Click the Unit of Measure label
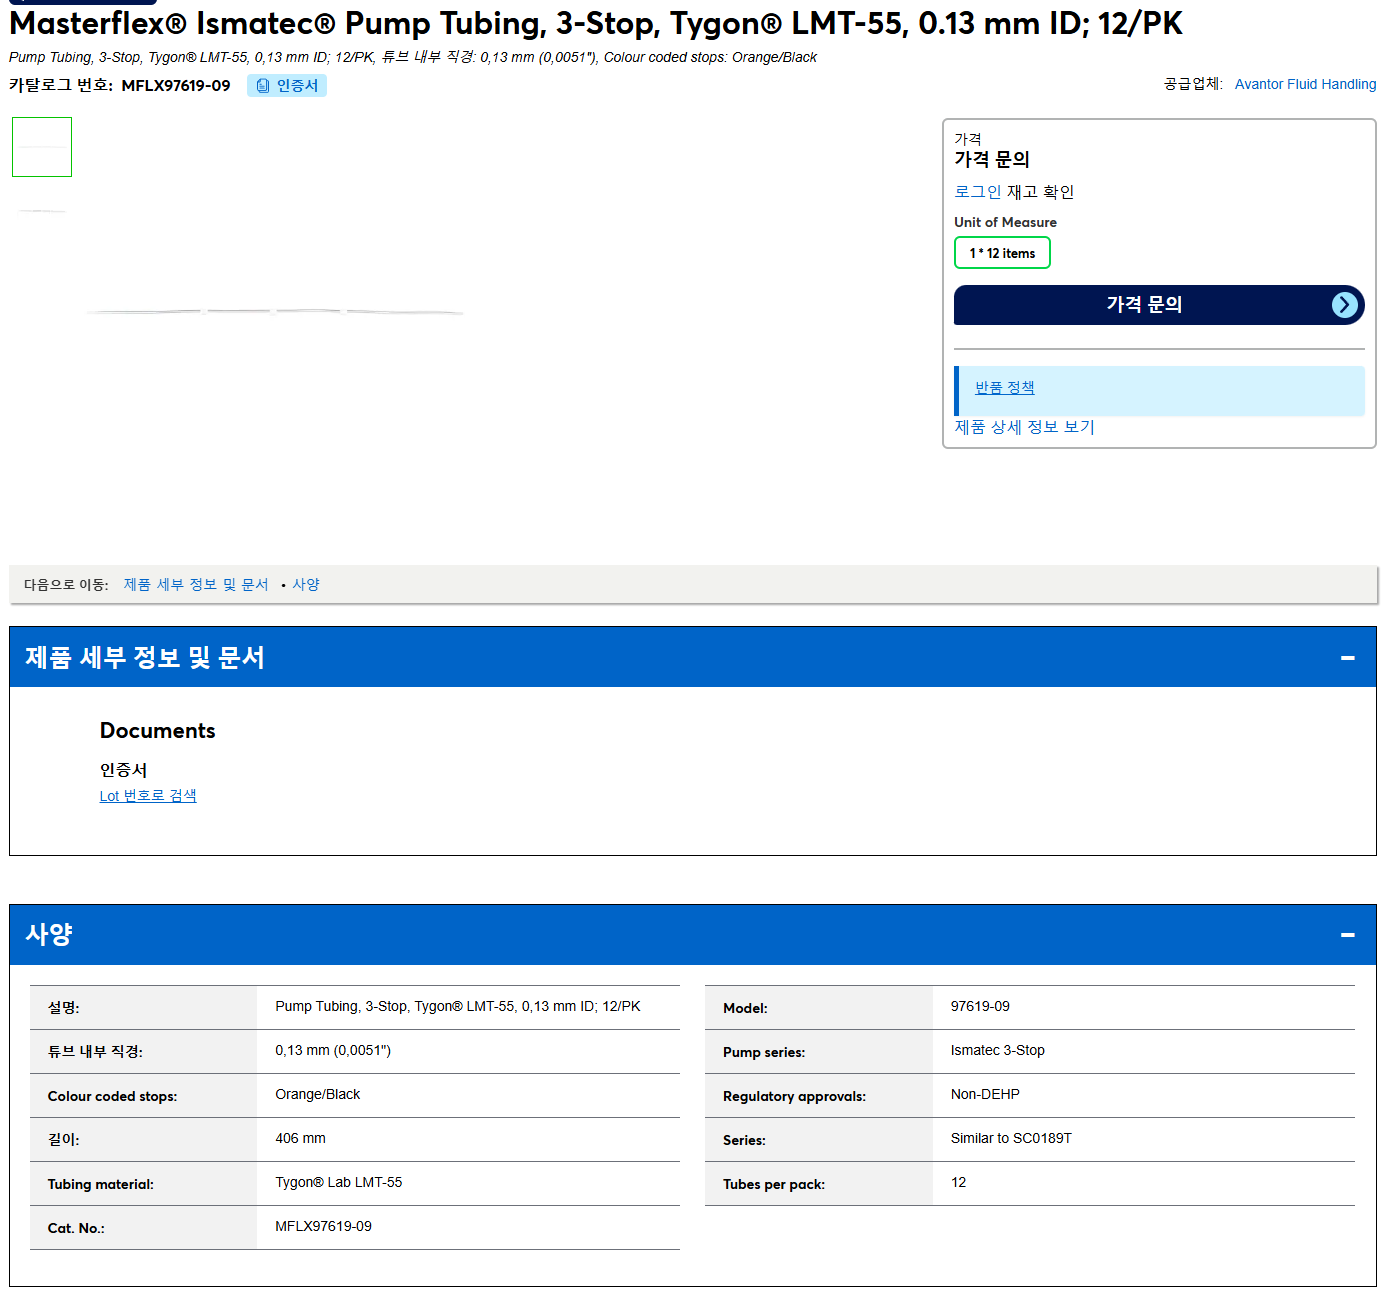This screenshot has height=1307, width=1384. click(x=1005, y=223)
